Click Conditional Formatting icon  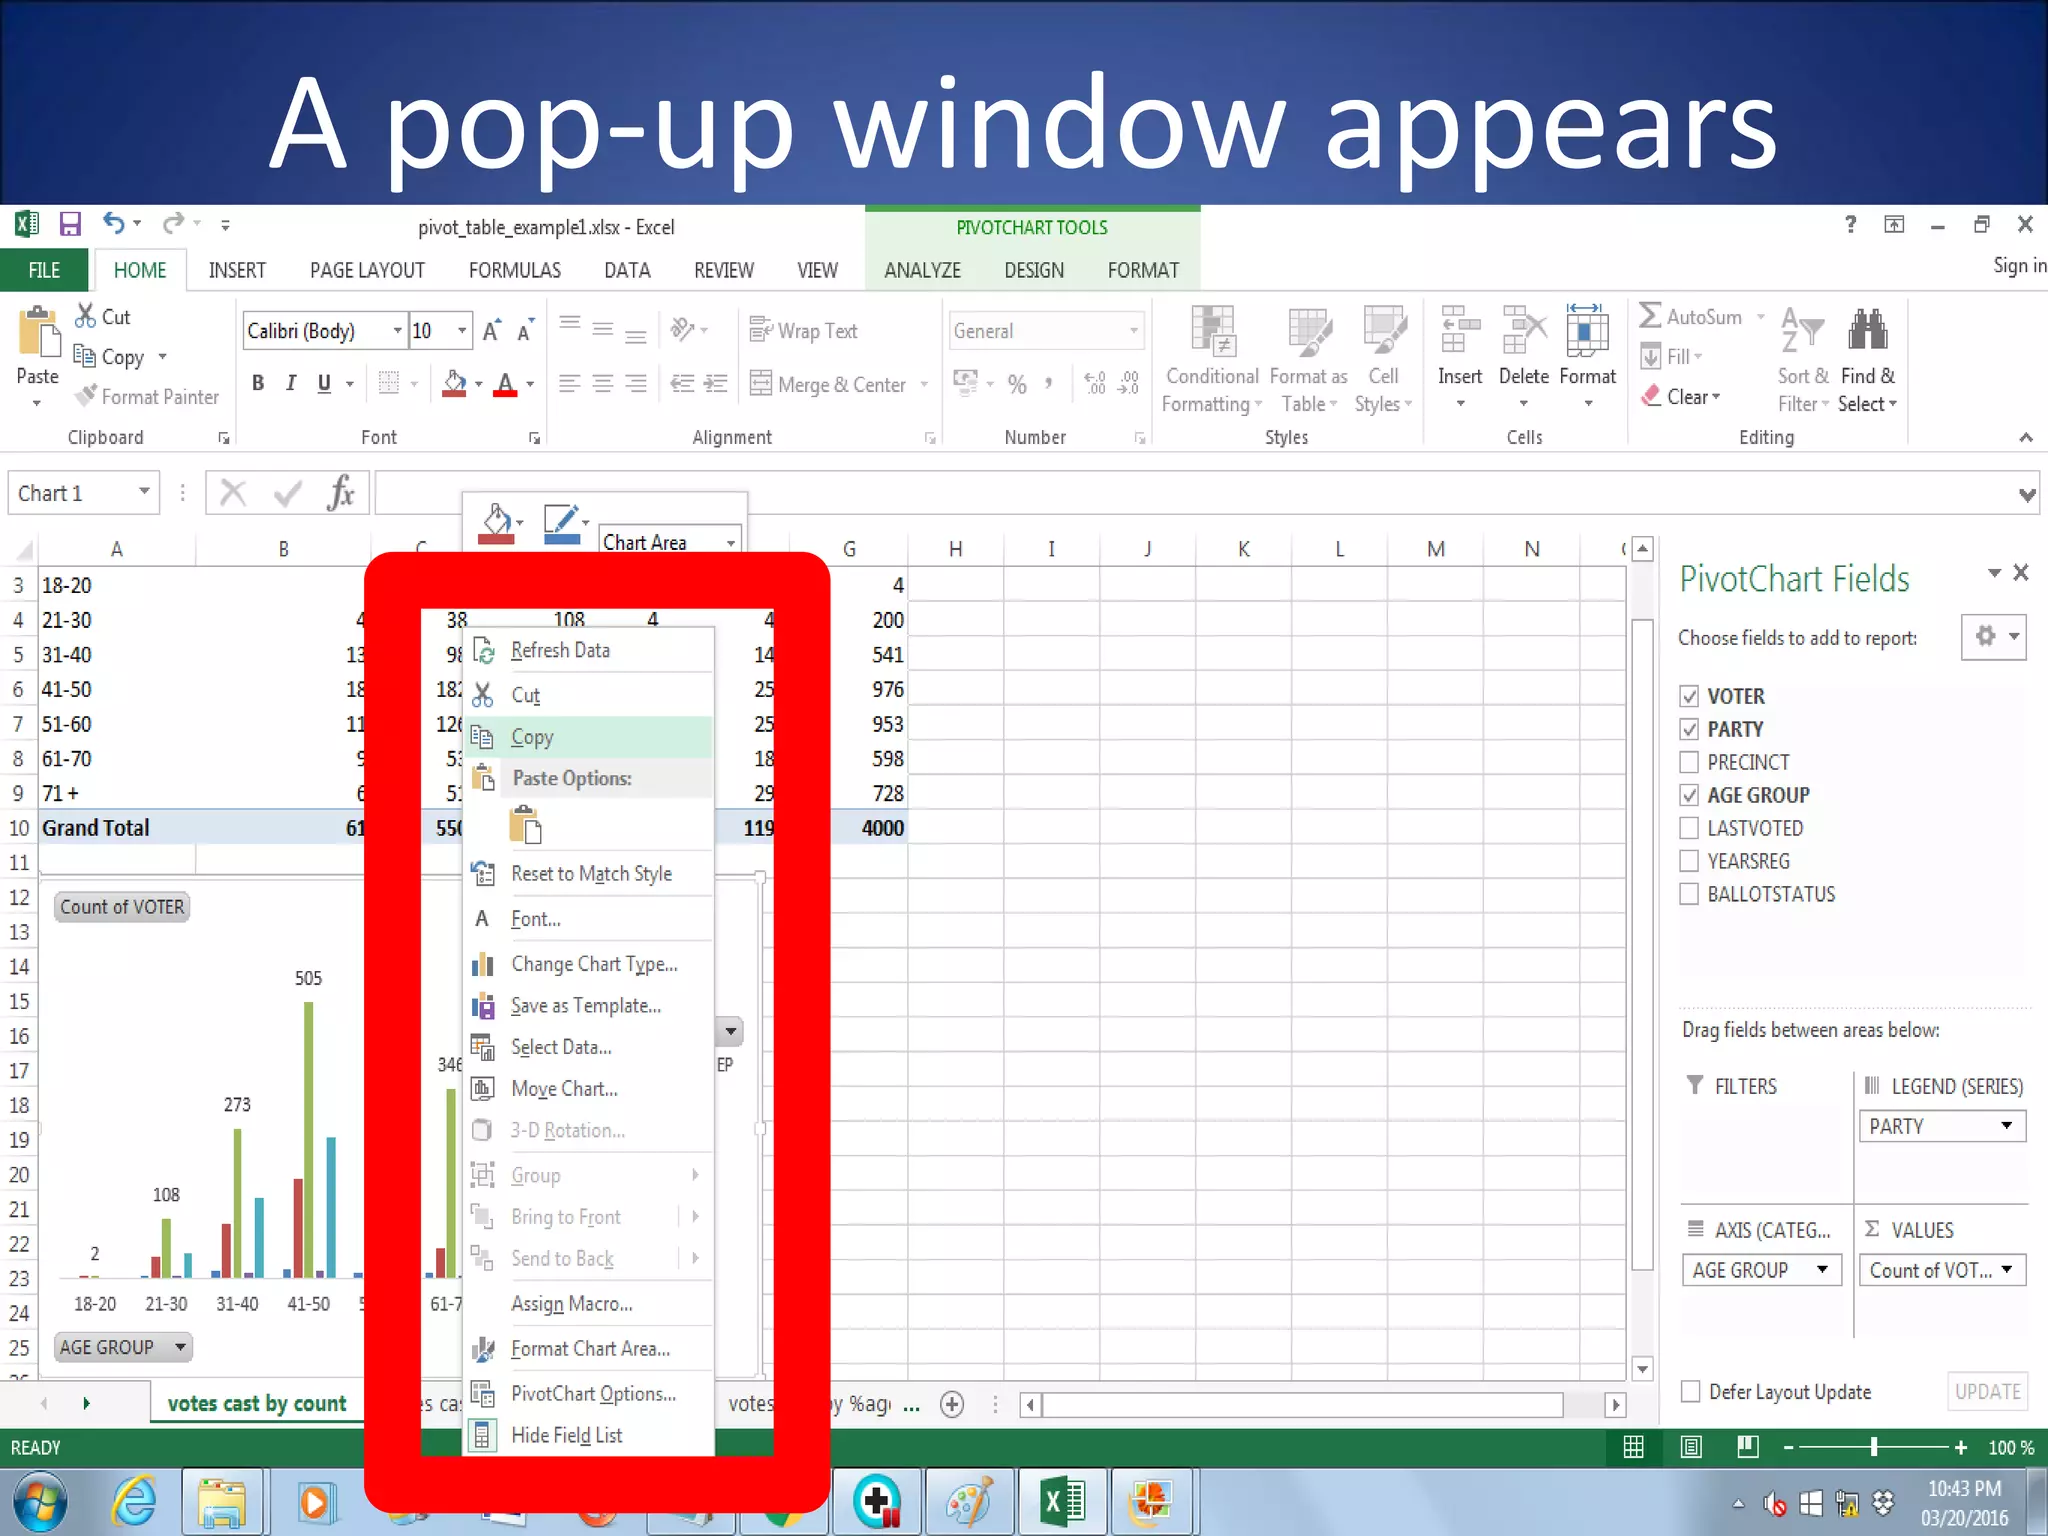click(1212, 332)
